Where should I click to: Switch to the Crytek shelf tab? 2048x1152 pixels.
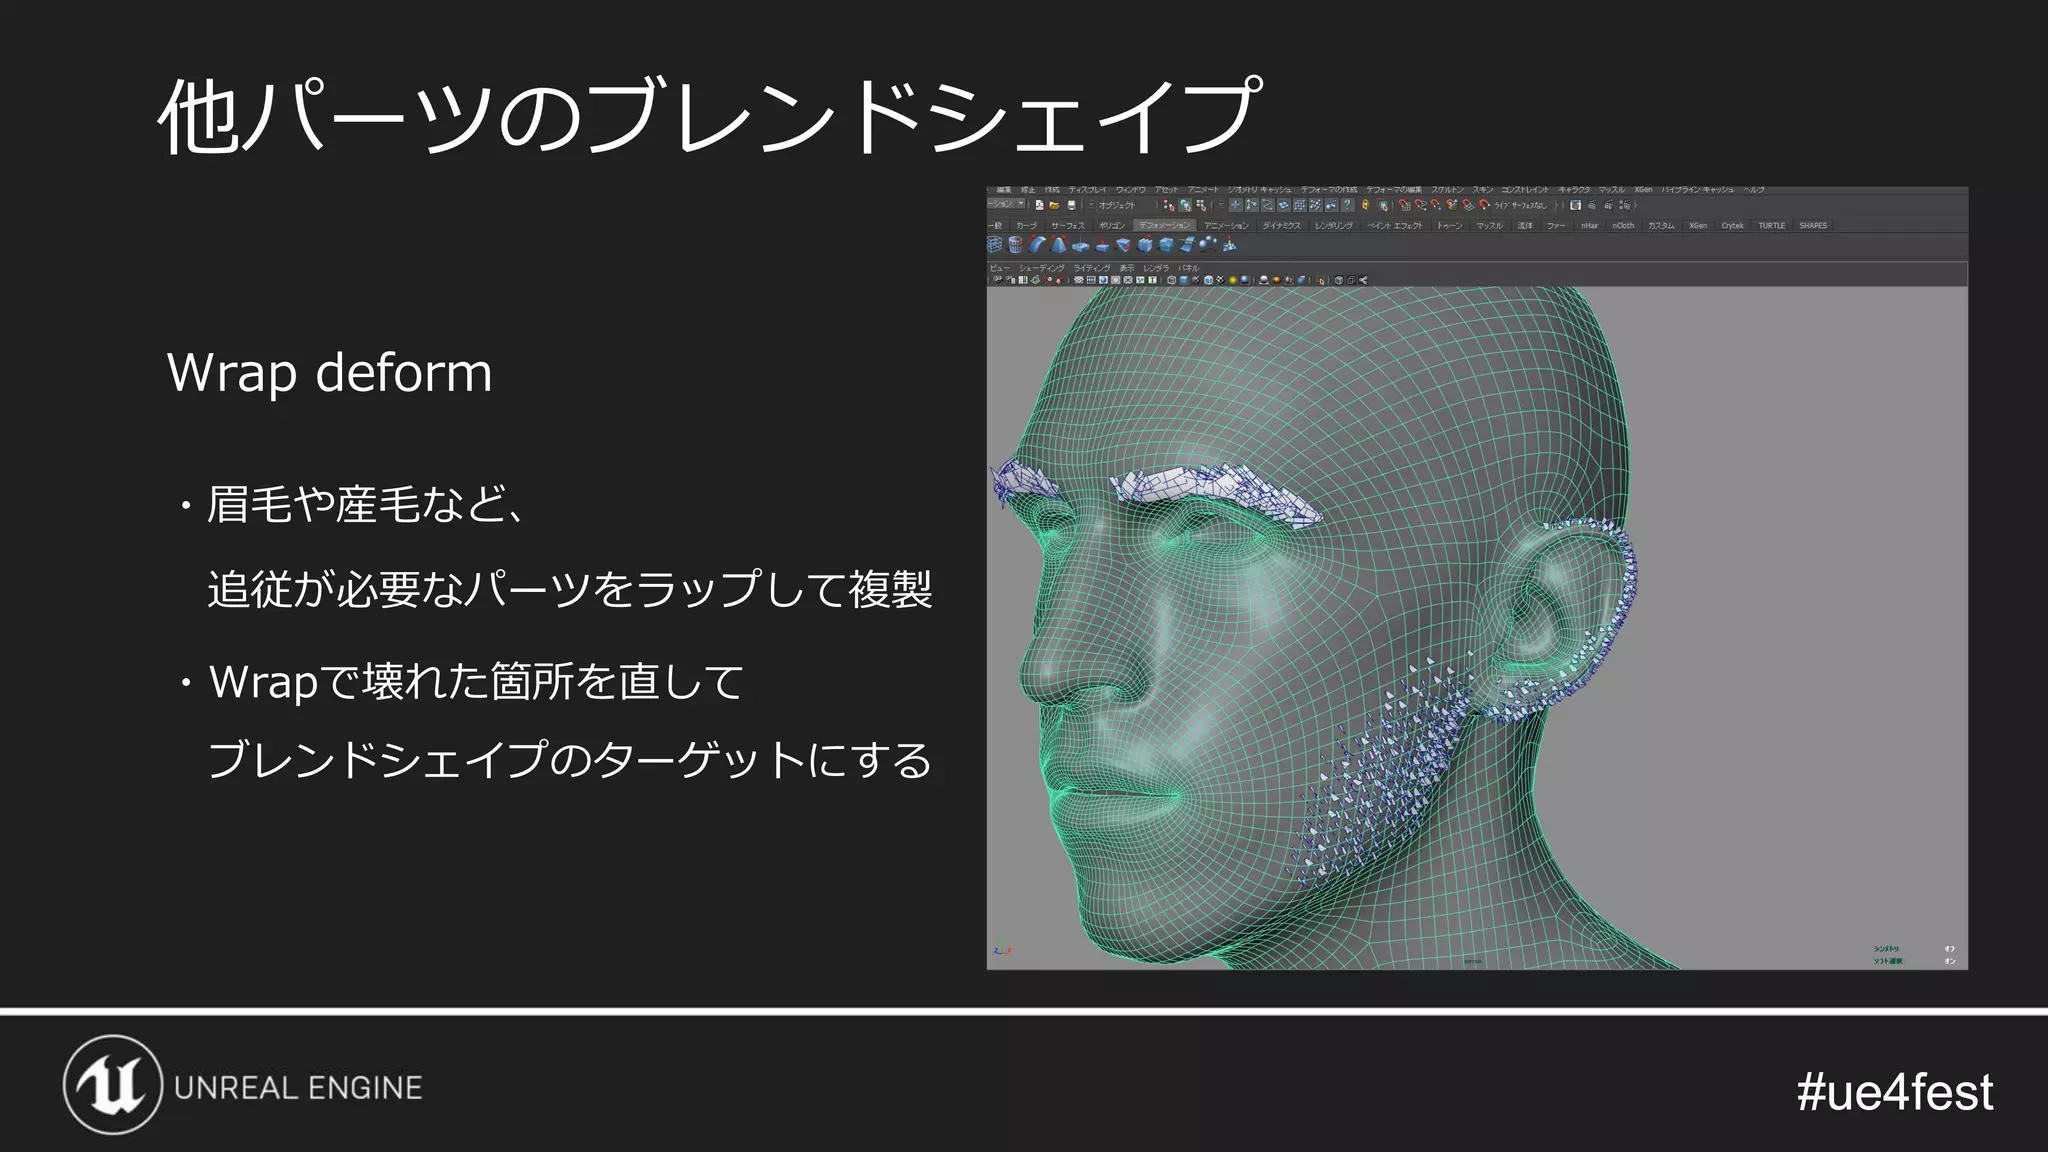pyautogui.click(x=1733, y=226)
